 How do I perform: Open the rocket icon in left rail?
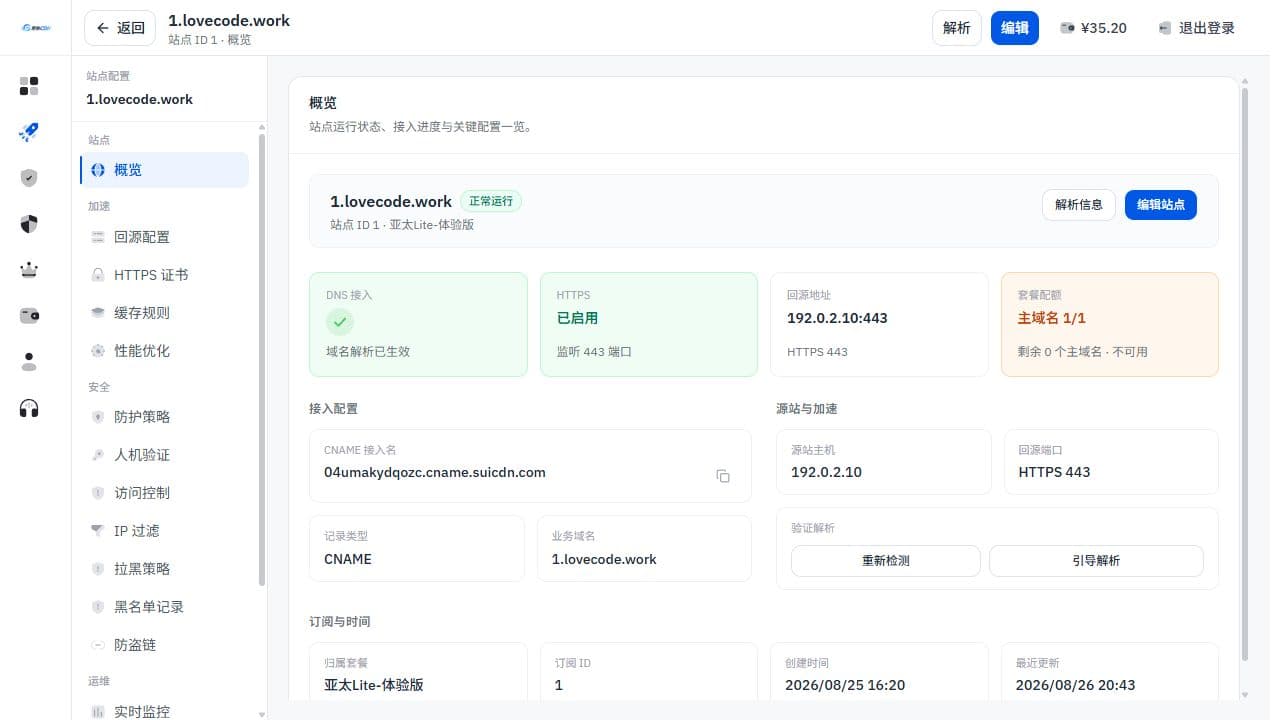(x=29, y=132)
